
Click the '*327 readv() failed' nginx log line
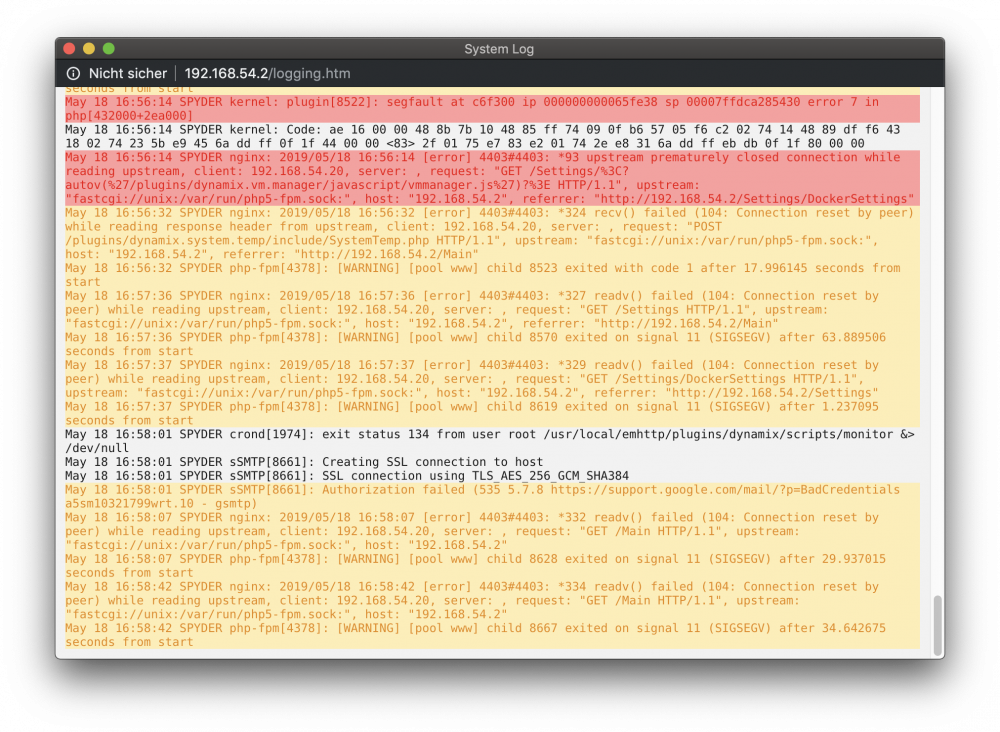492,309
